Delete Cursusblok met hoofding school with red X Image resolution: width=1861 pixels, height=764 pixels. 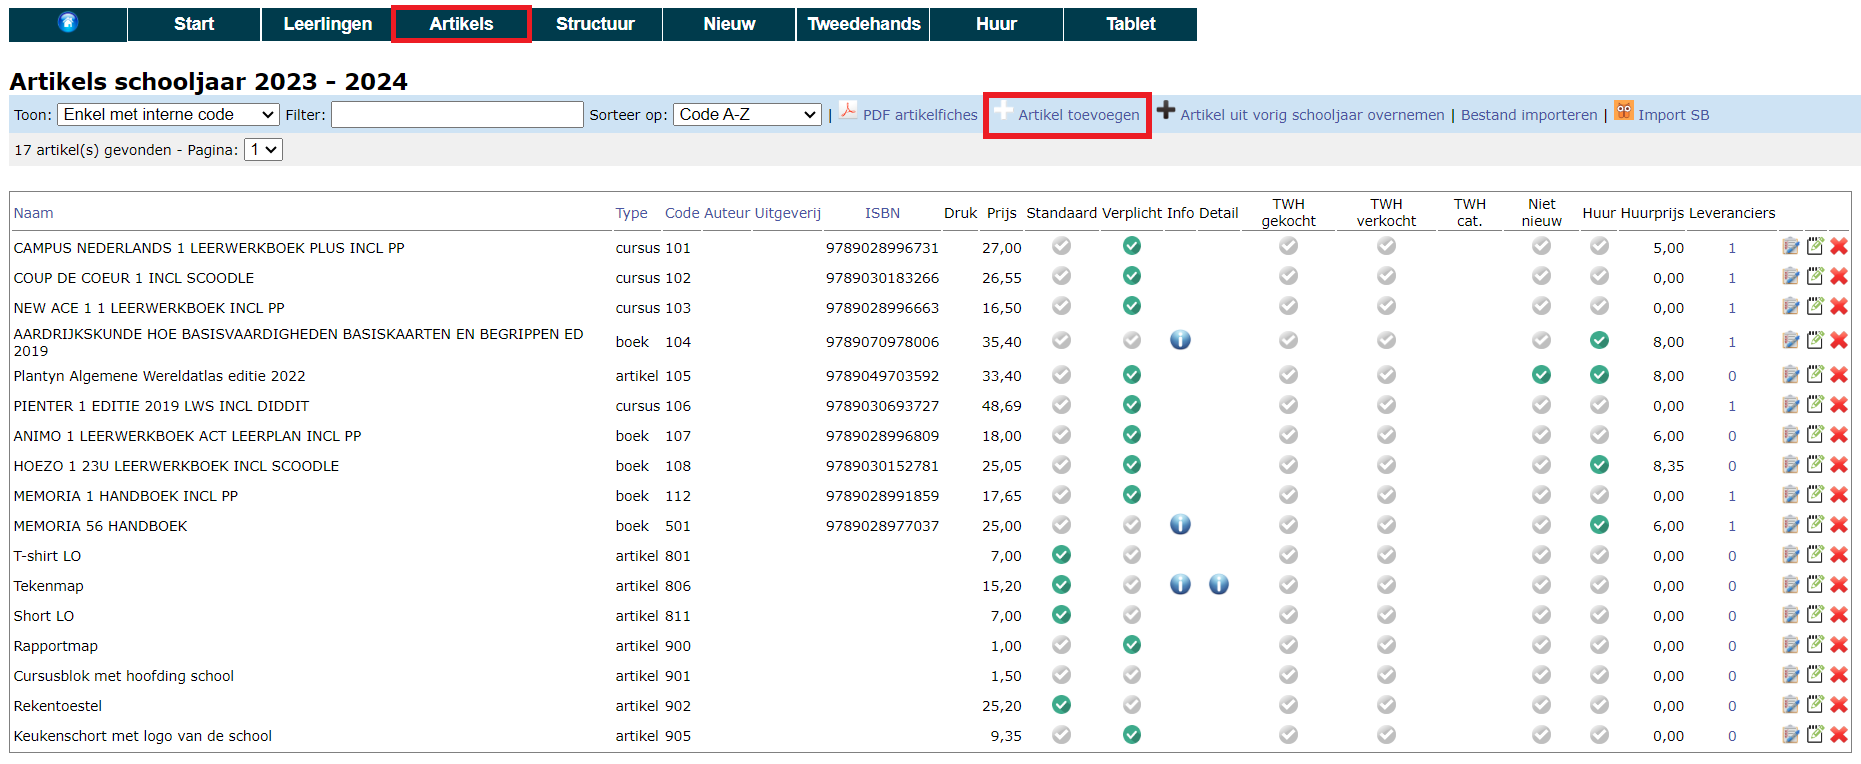pyautogui.click(x=1839, y=674)
